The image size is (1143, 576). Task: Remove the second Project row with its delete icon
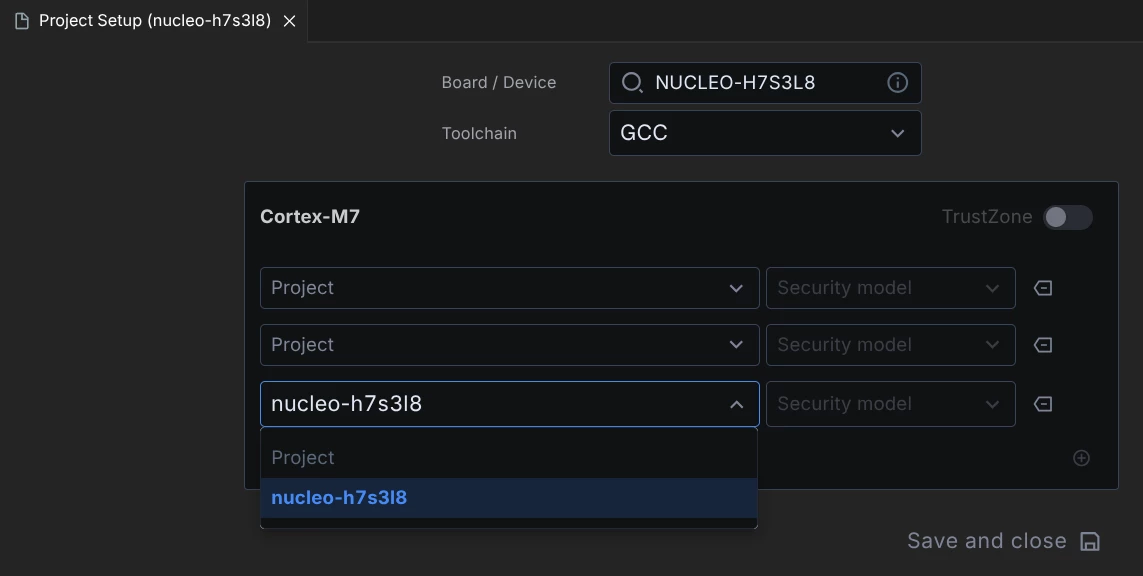point(1043,345)
